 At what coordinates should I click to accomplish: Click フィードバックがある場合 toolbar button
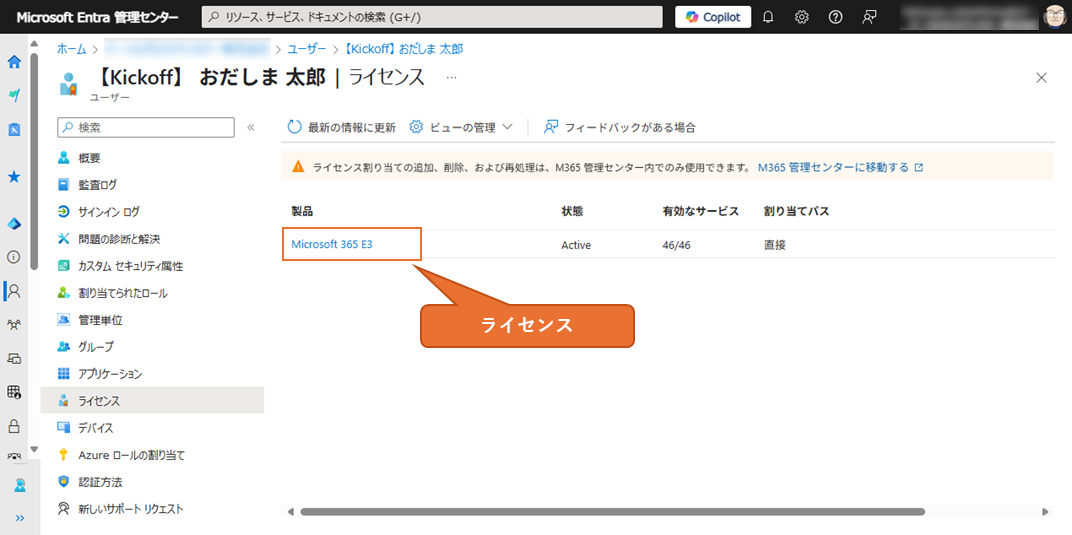[x=619, y=127]
